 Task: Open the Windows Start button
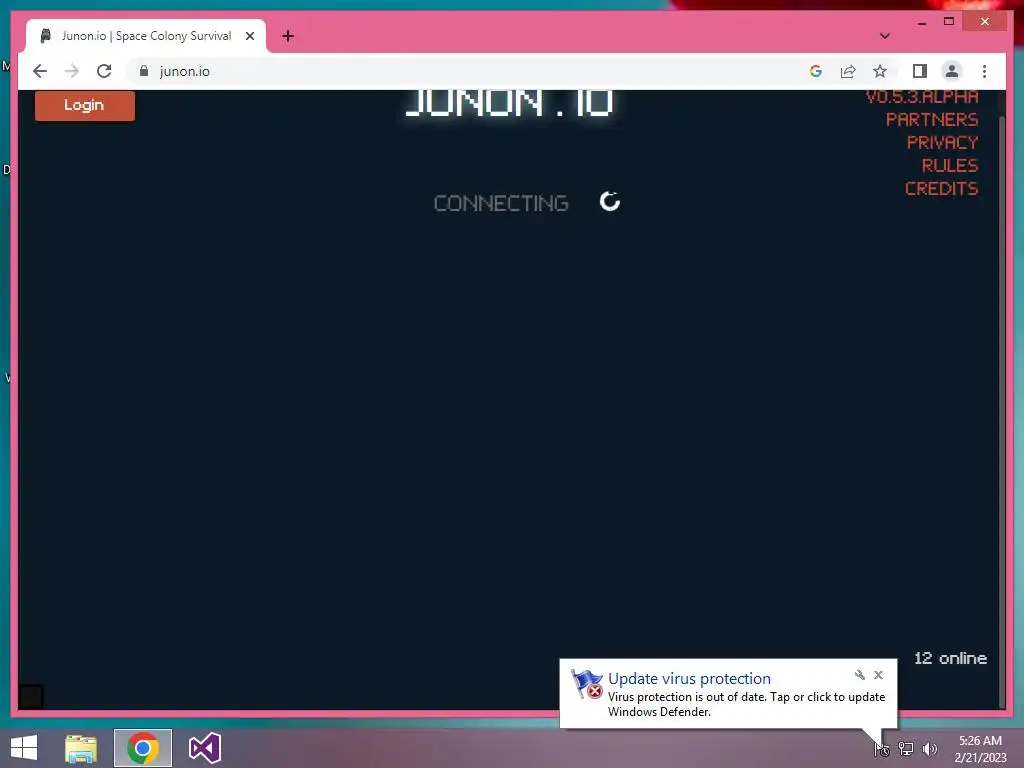point(24,748)
